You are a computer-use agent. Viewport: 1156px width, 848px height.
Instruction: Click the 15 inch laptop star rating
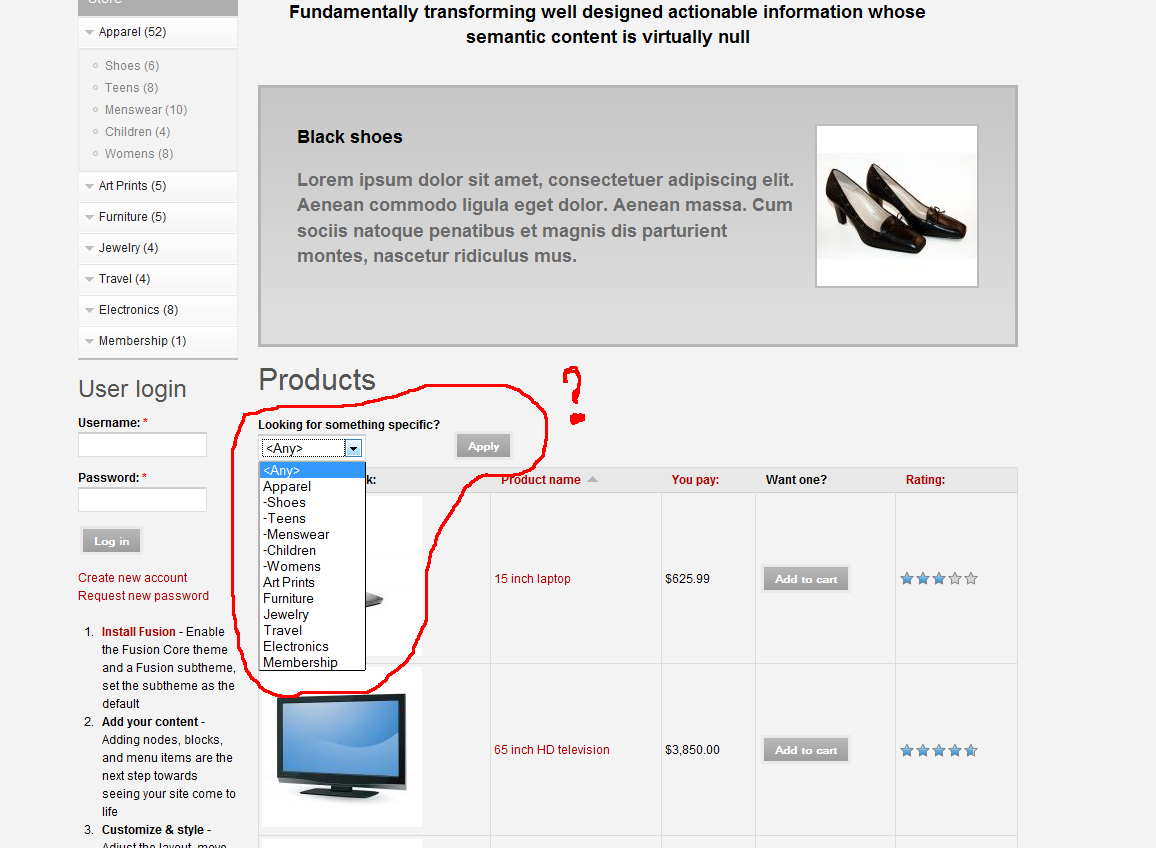point(938,579)
